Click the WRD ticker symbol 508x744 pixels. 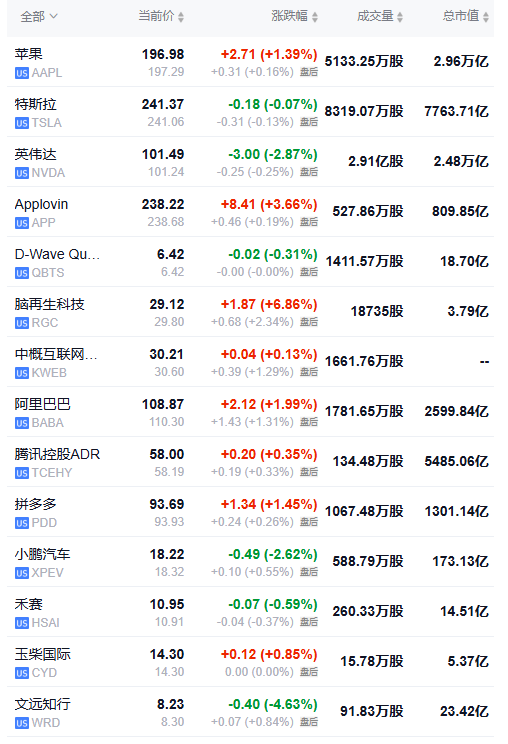(x=46, y=723)
